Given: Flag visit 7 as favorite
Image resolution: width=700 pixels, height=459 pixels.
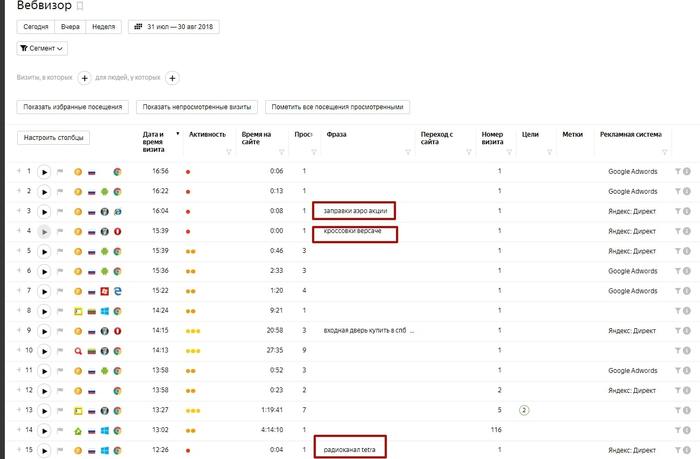Looking at the screenshot, I should 60,291.
